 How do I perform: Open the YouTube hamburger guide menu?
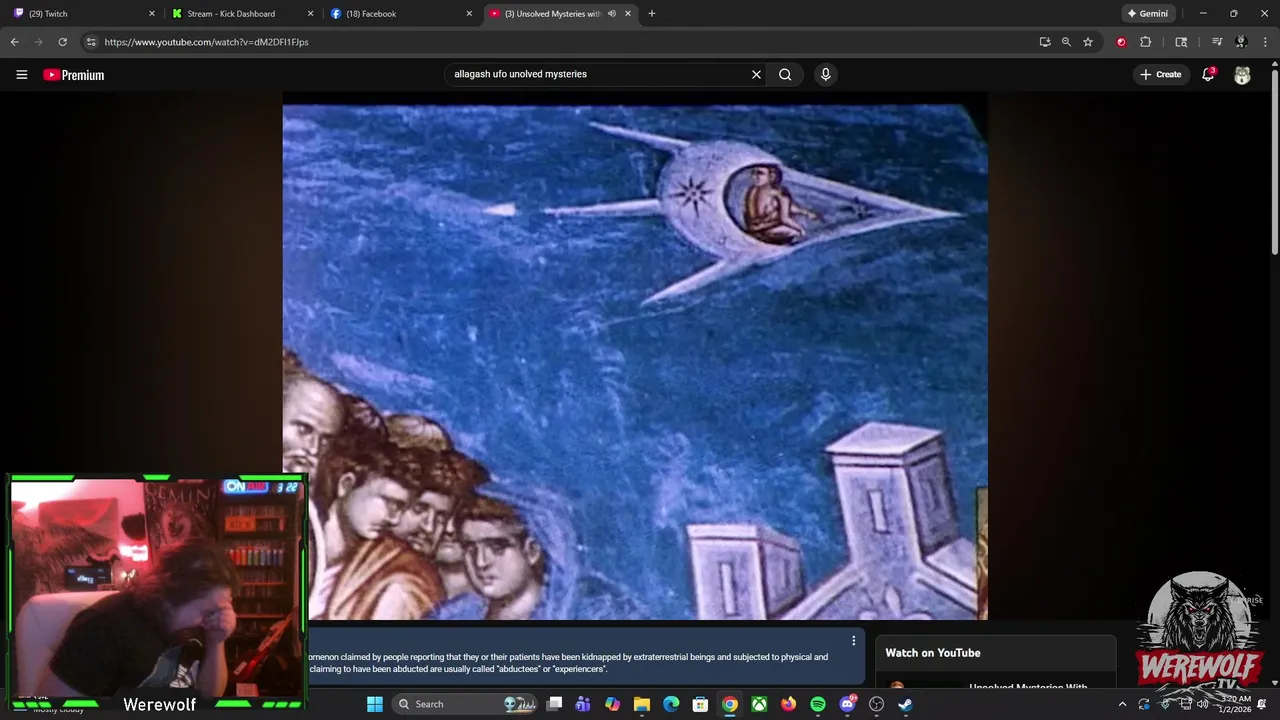21,74
